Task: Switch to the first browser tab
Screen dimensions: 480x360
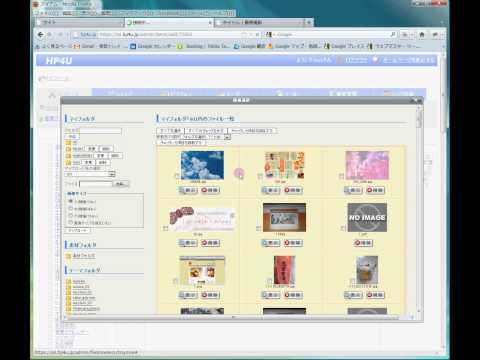Action: point(79,22)
